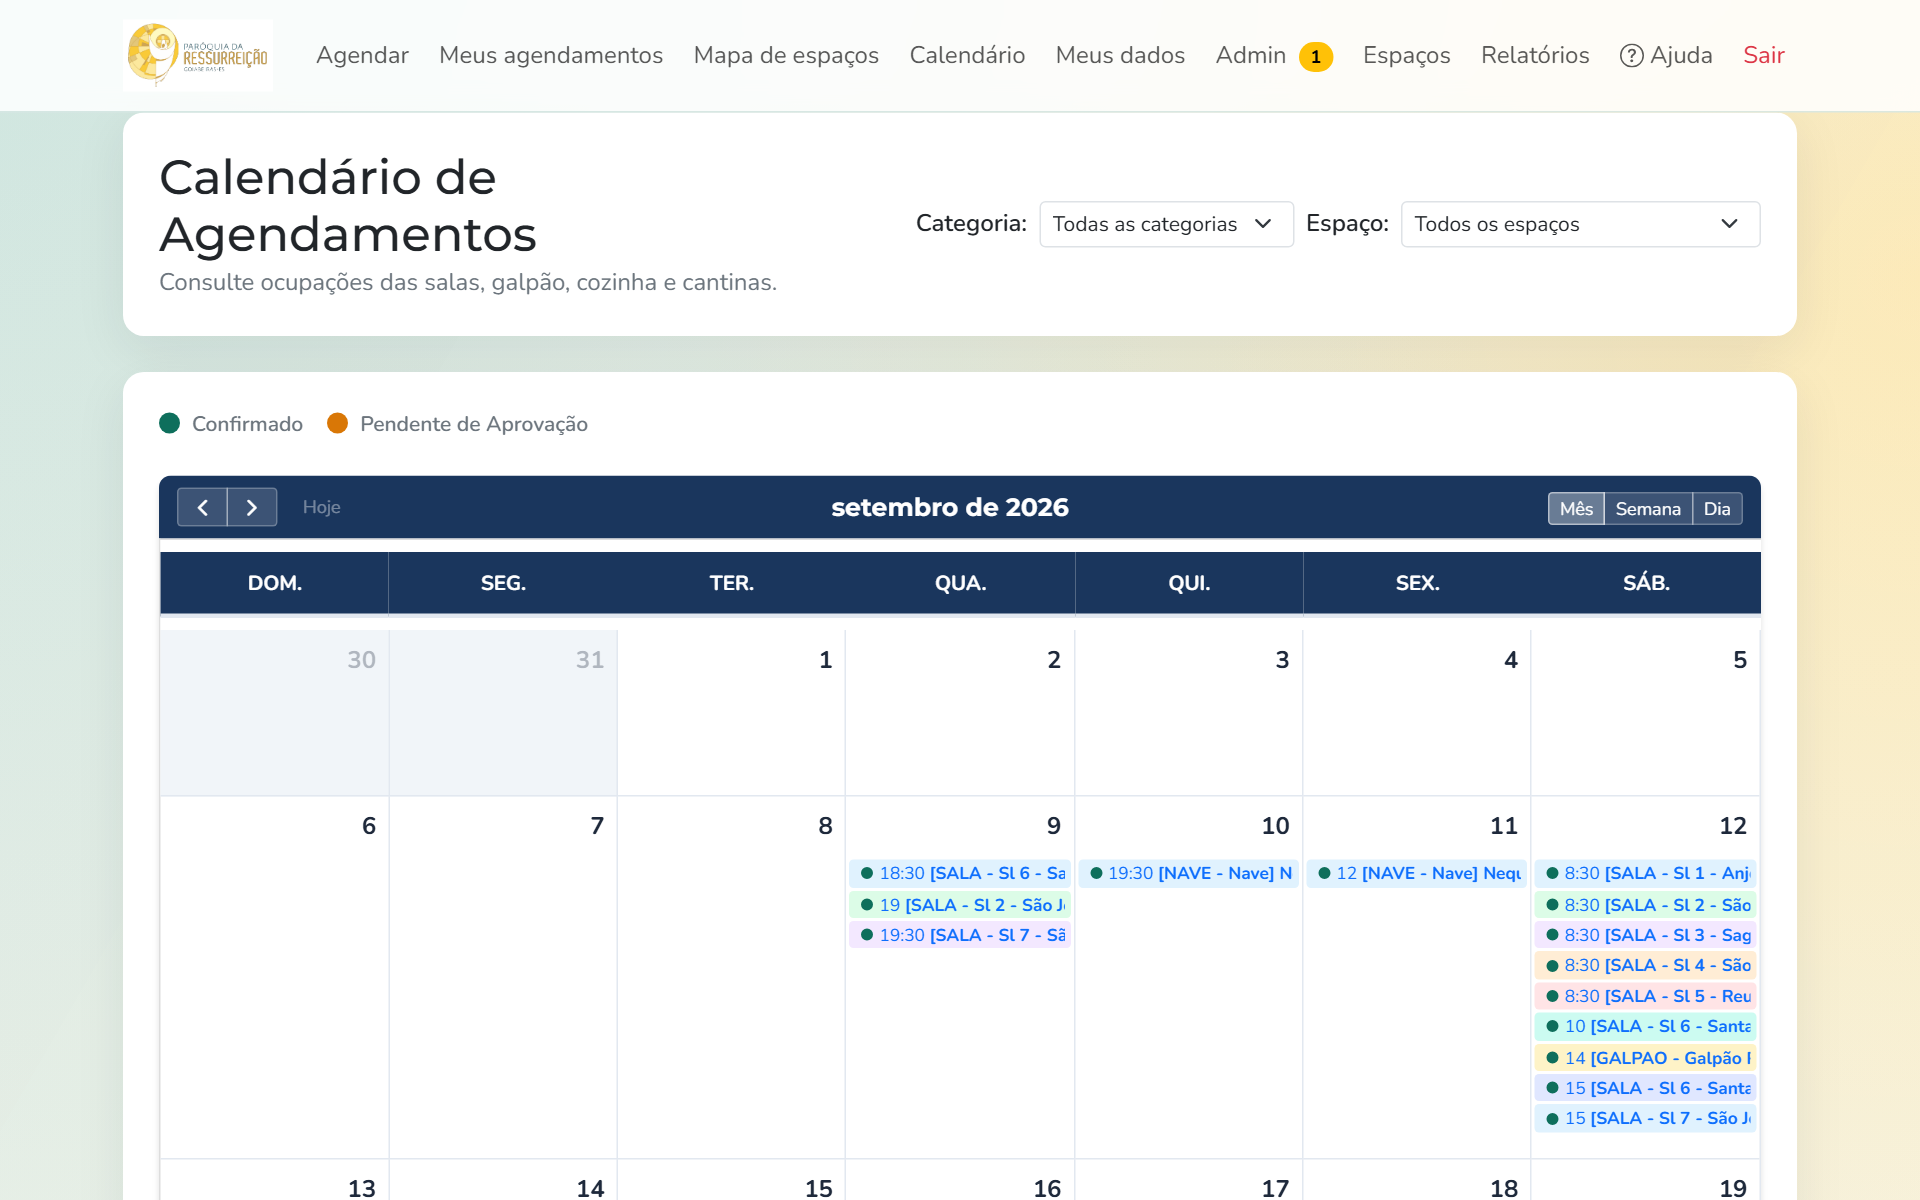This screenshot has height=1200, width=1920.
Task: Open Espaços navigation item
Action: 1406,55
